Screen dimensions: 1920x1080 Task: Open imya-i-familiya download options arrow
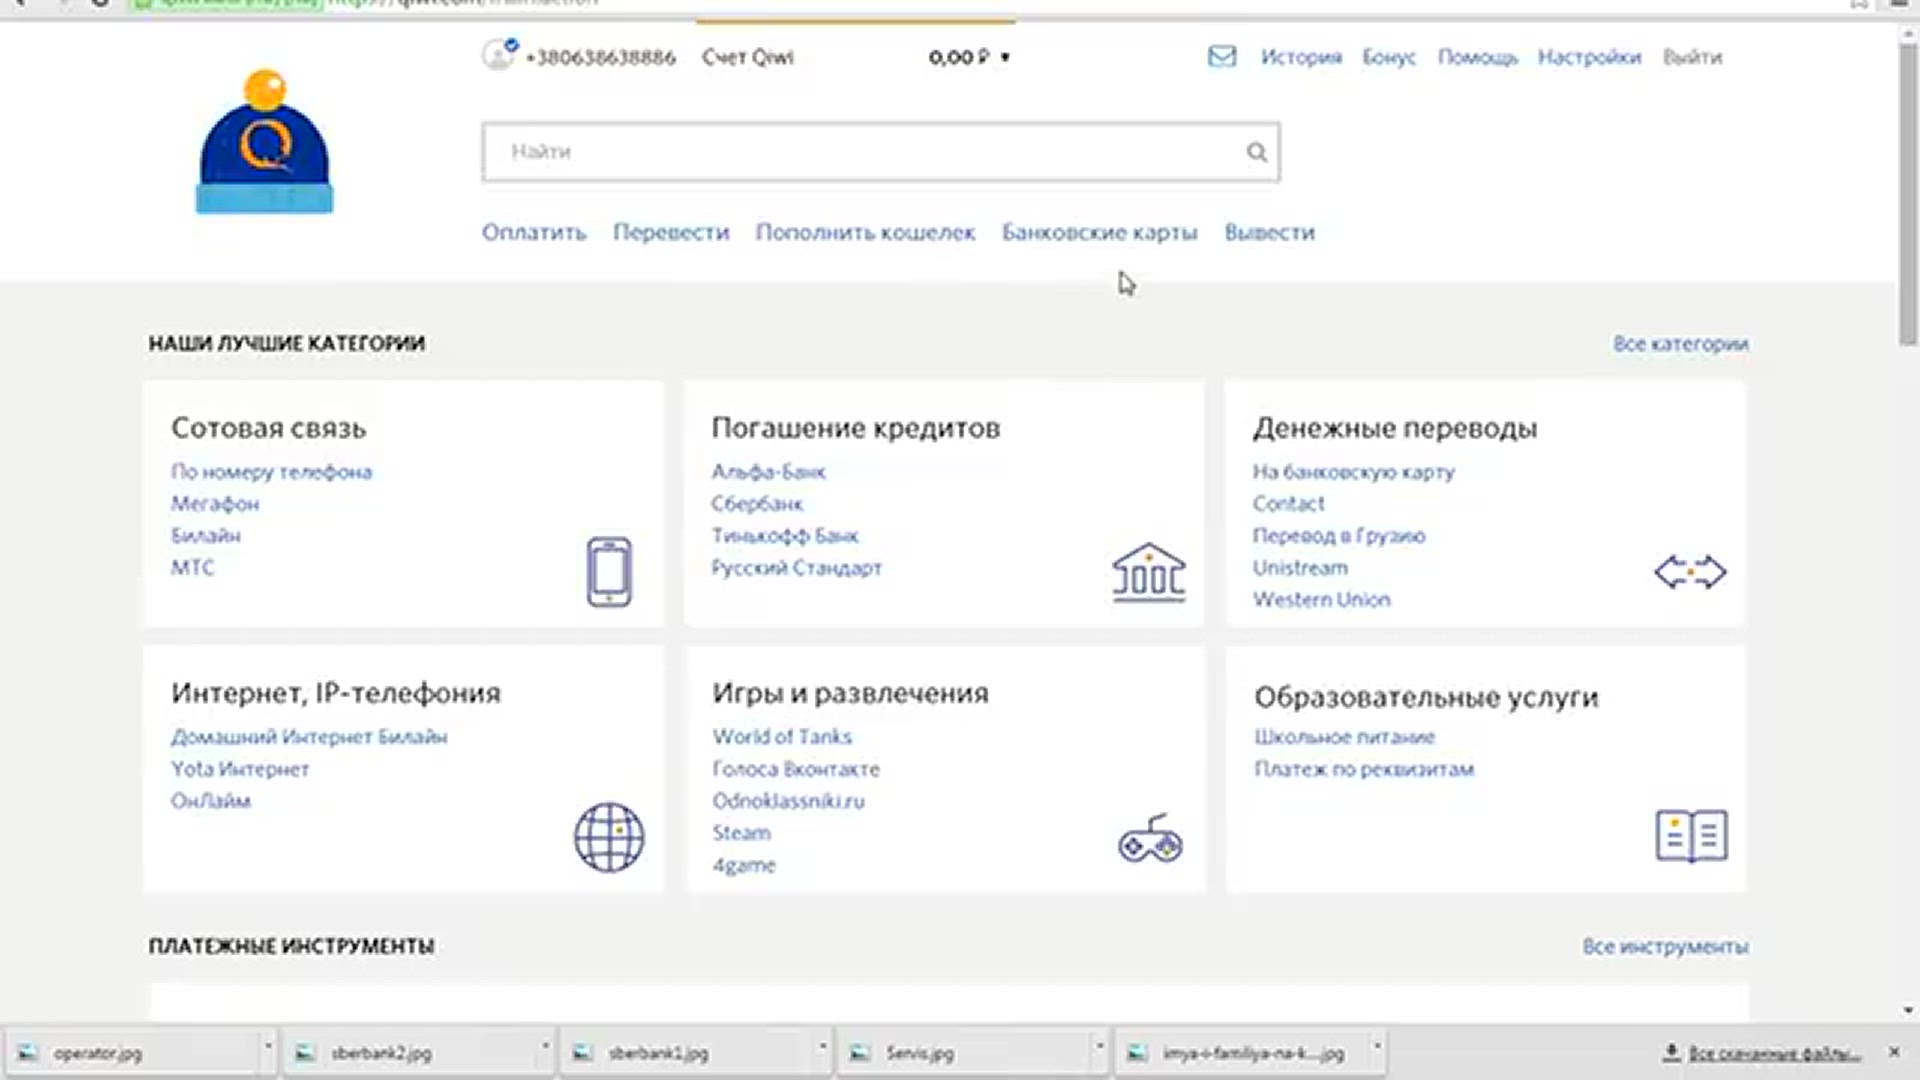1377,1046
